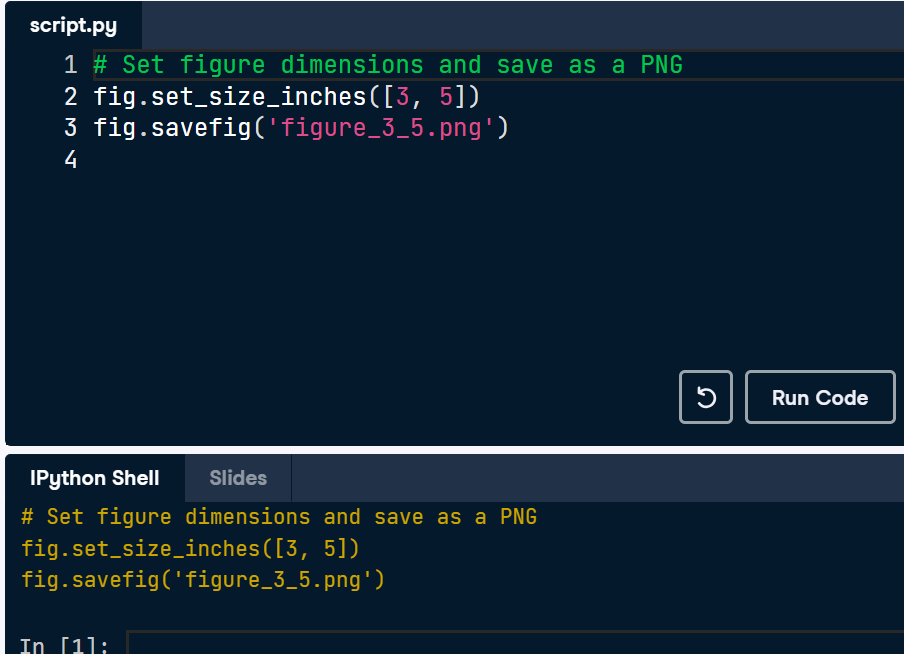Click fig.savefig line in shell output

(203, 580)
